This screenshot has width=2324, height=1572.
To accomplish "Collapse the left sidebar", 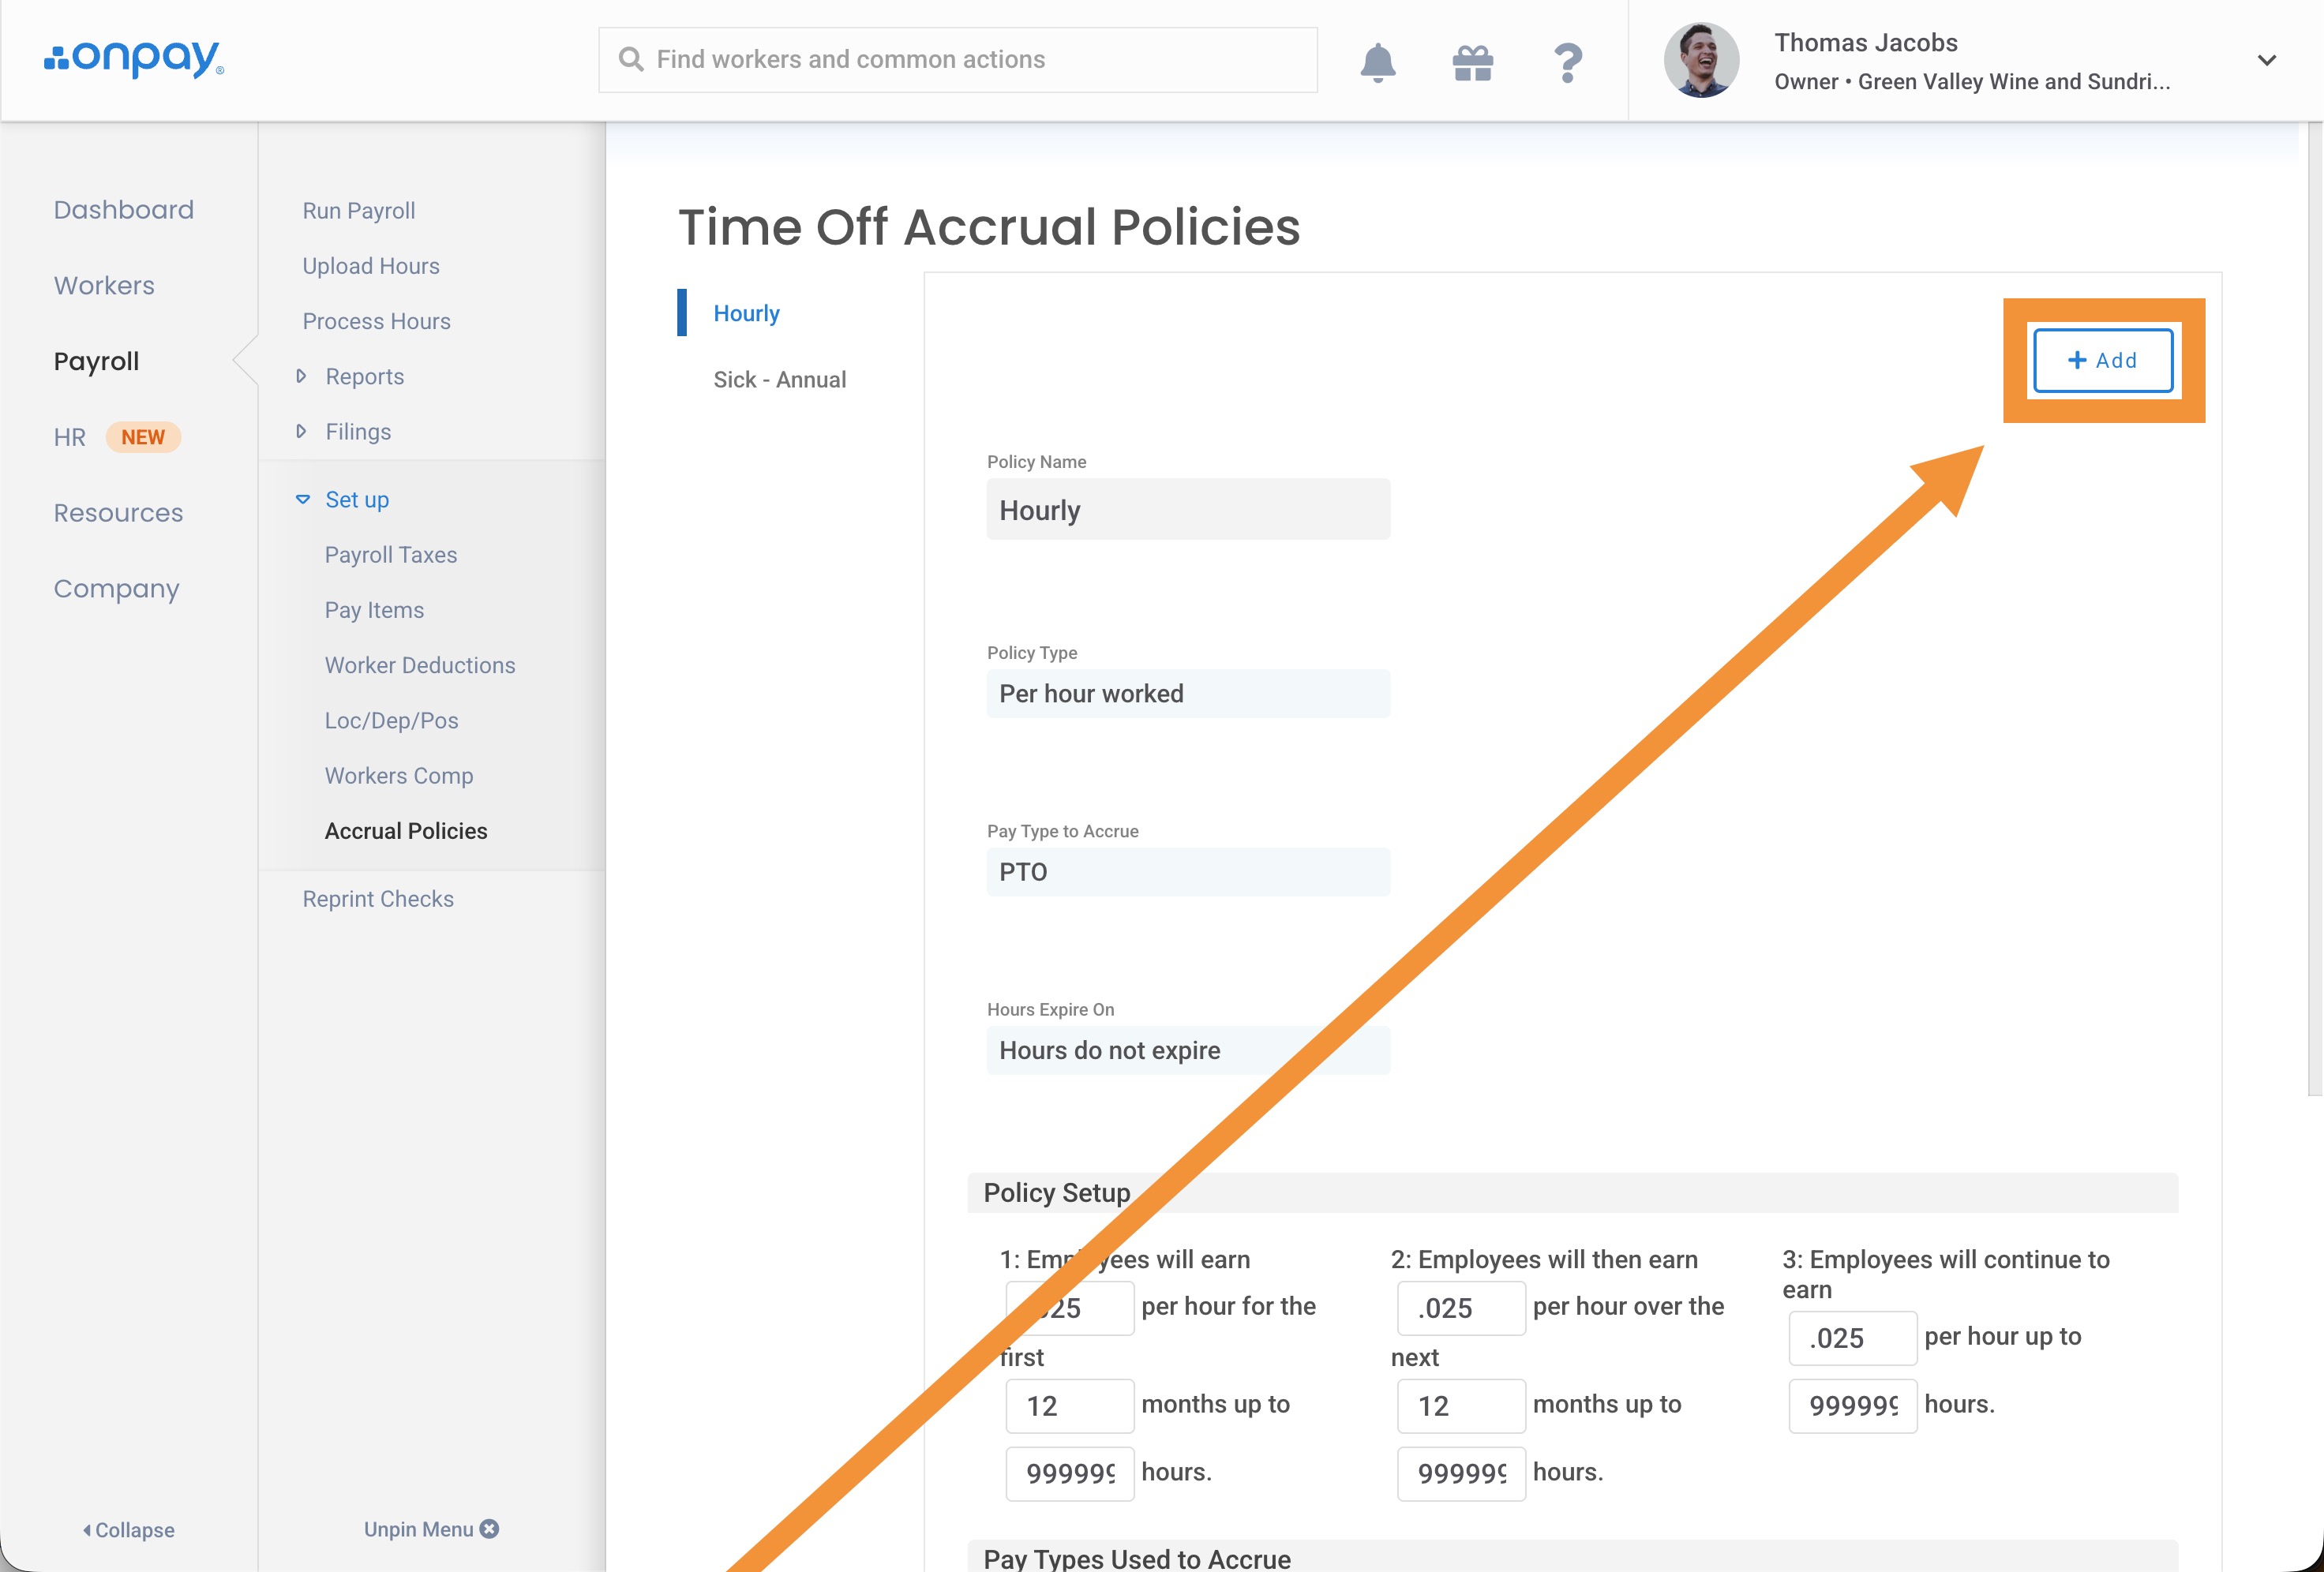I will [x=128, y=1529].
